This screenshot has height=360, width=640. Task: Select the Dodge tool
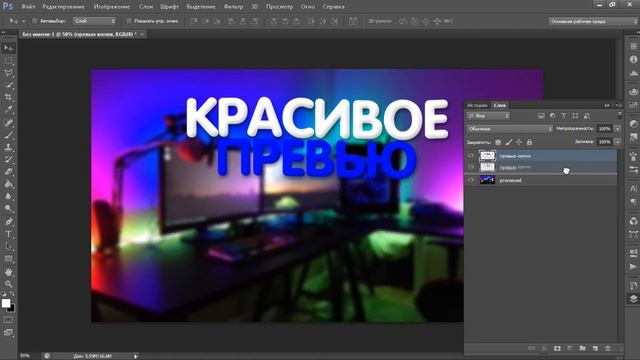(x=8, y=209)
